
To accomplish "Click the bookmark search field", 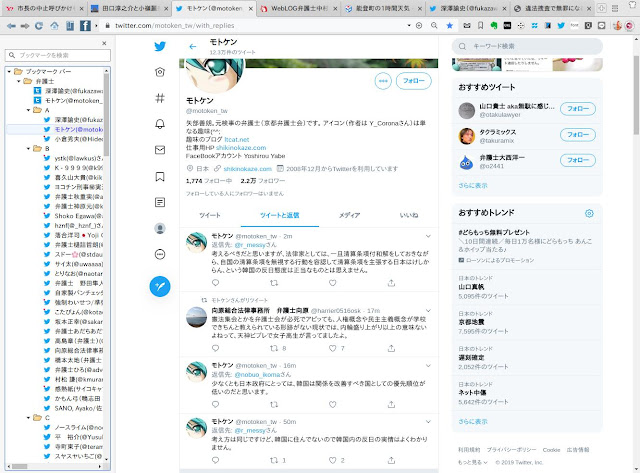I will pos(58,55).
